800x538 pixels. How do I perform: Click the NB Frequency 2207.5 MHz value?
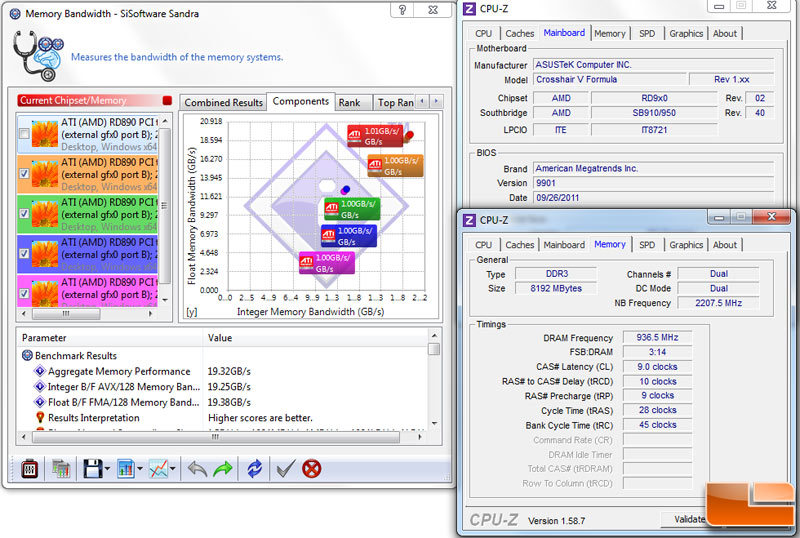click(718, 303)
